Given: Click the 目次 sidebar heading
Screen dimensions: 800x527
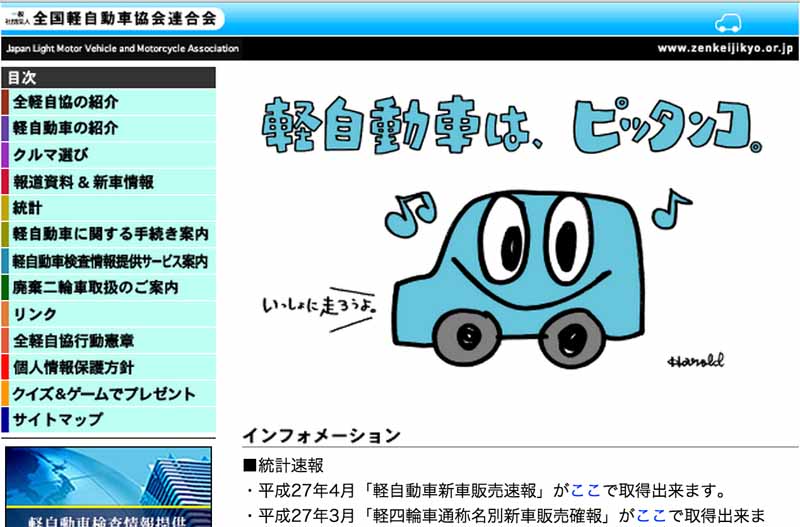Looking at the screenshot, I should pyautogui.click(x=109, y=78).
